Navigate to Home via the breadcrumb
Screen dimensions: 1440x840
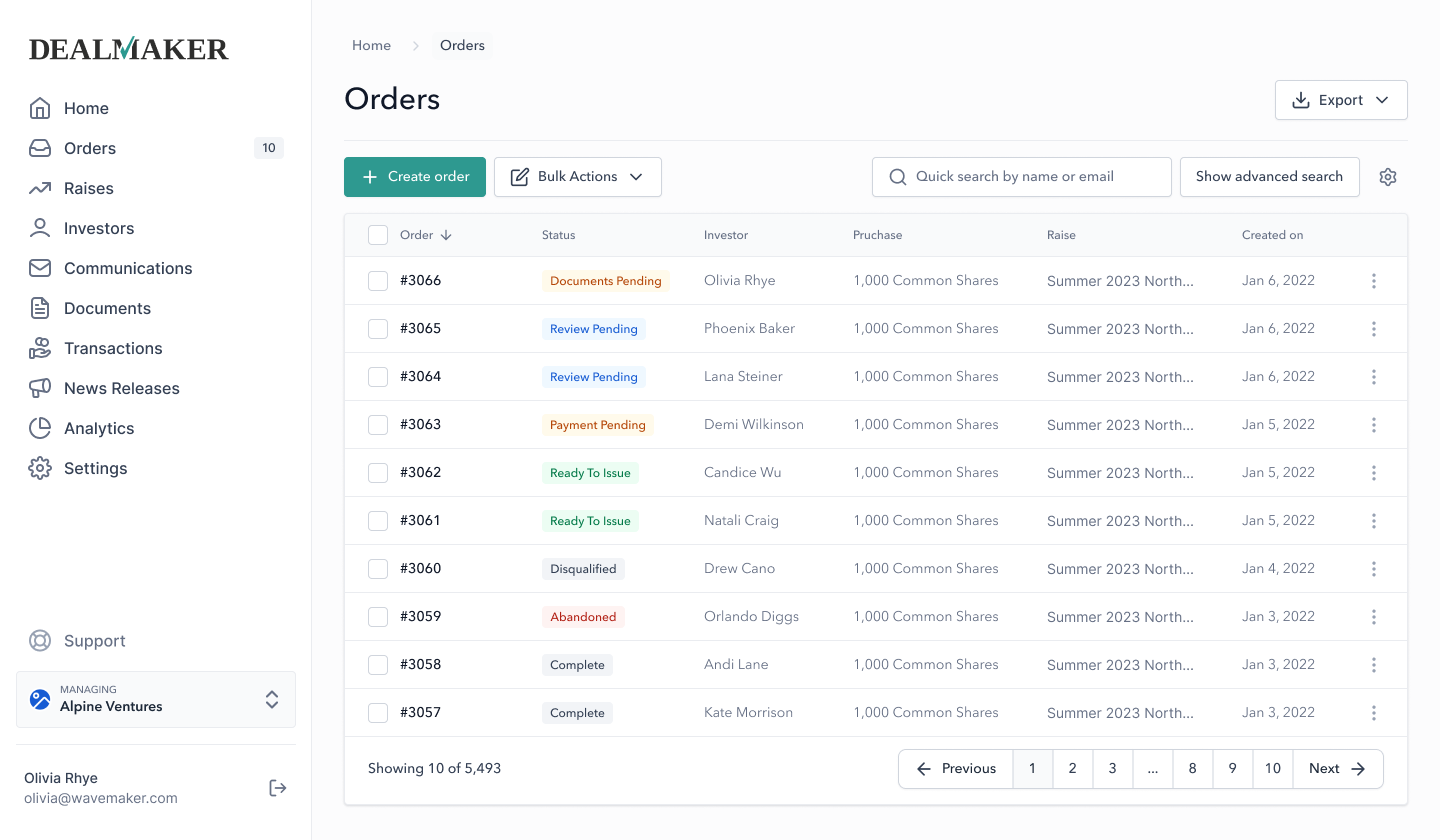[x=371, y=45]
